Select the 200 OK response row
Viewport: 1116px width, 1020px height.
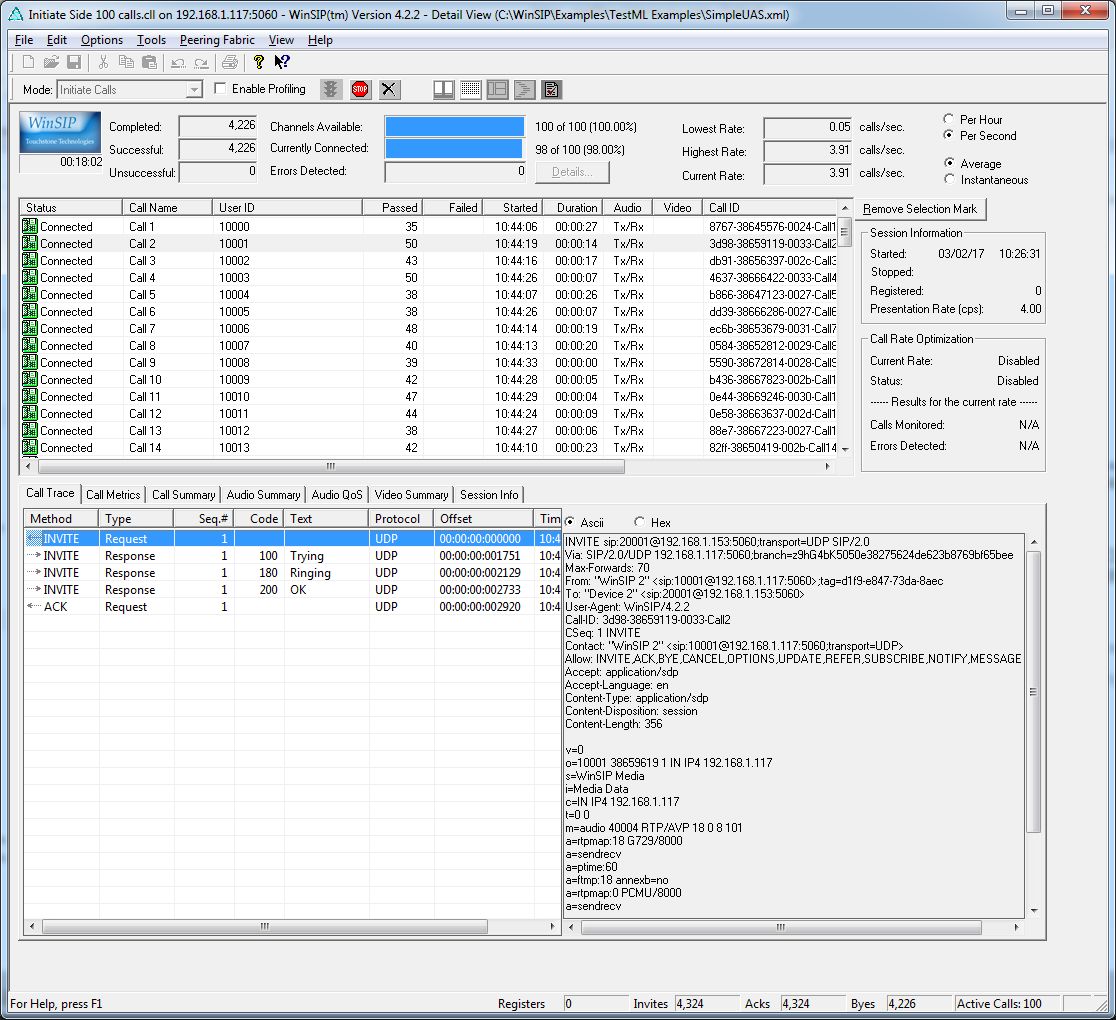293,590
